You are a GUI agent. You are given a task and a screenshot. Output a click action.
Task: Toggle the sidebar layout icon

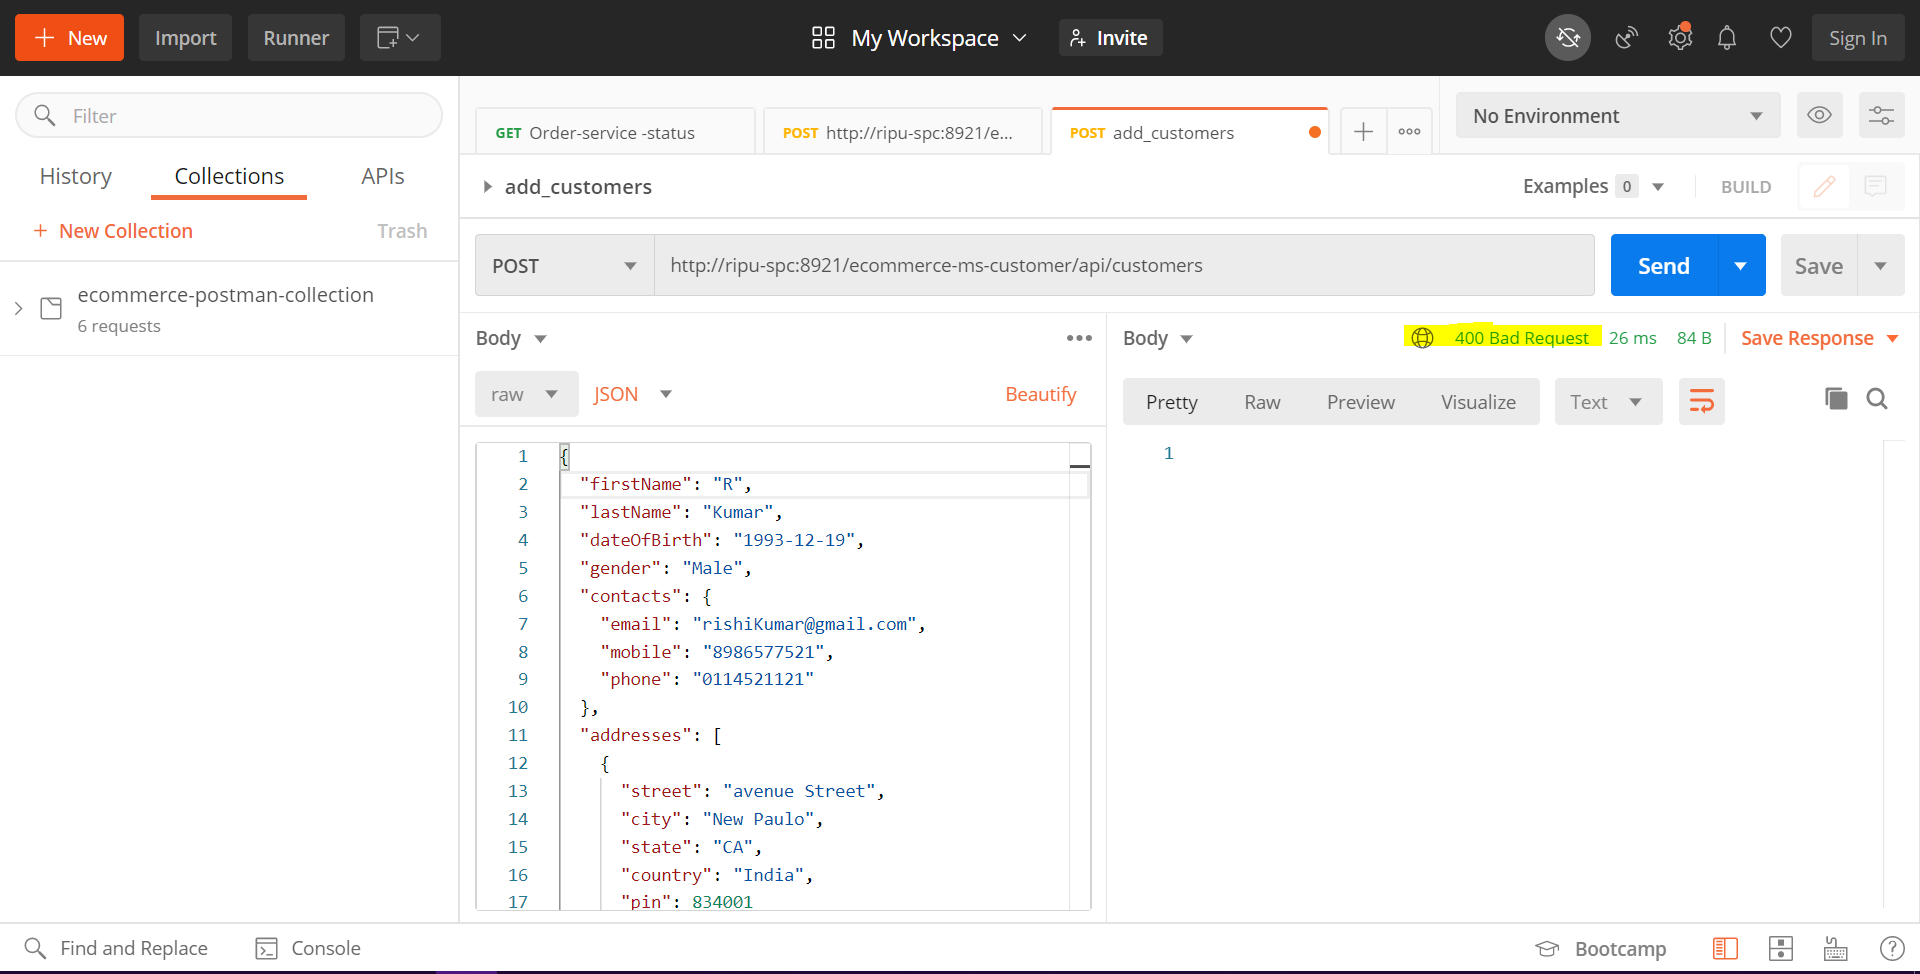1726,948
